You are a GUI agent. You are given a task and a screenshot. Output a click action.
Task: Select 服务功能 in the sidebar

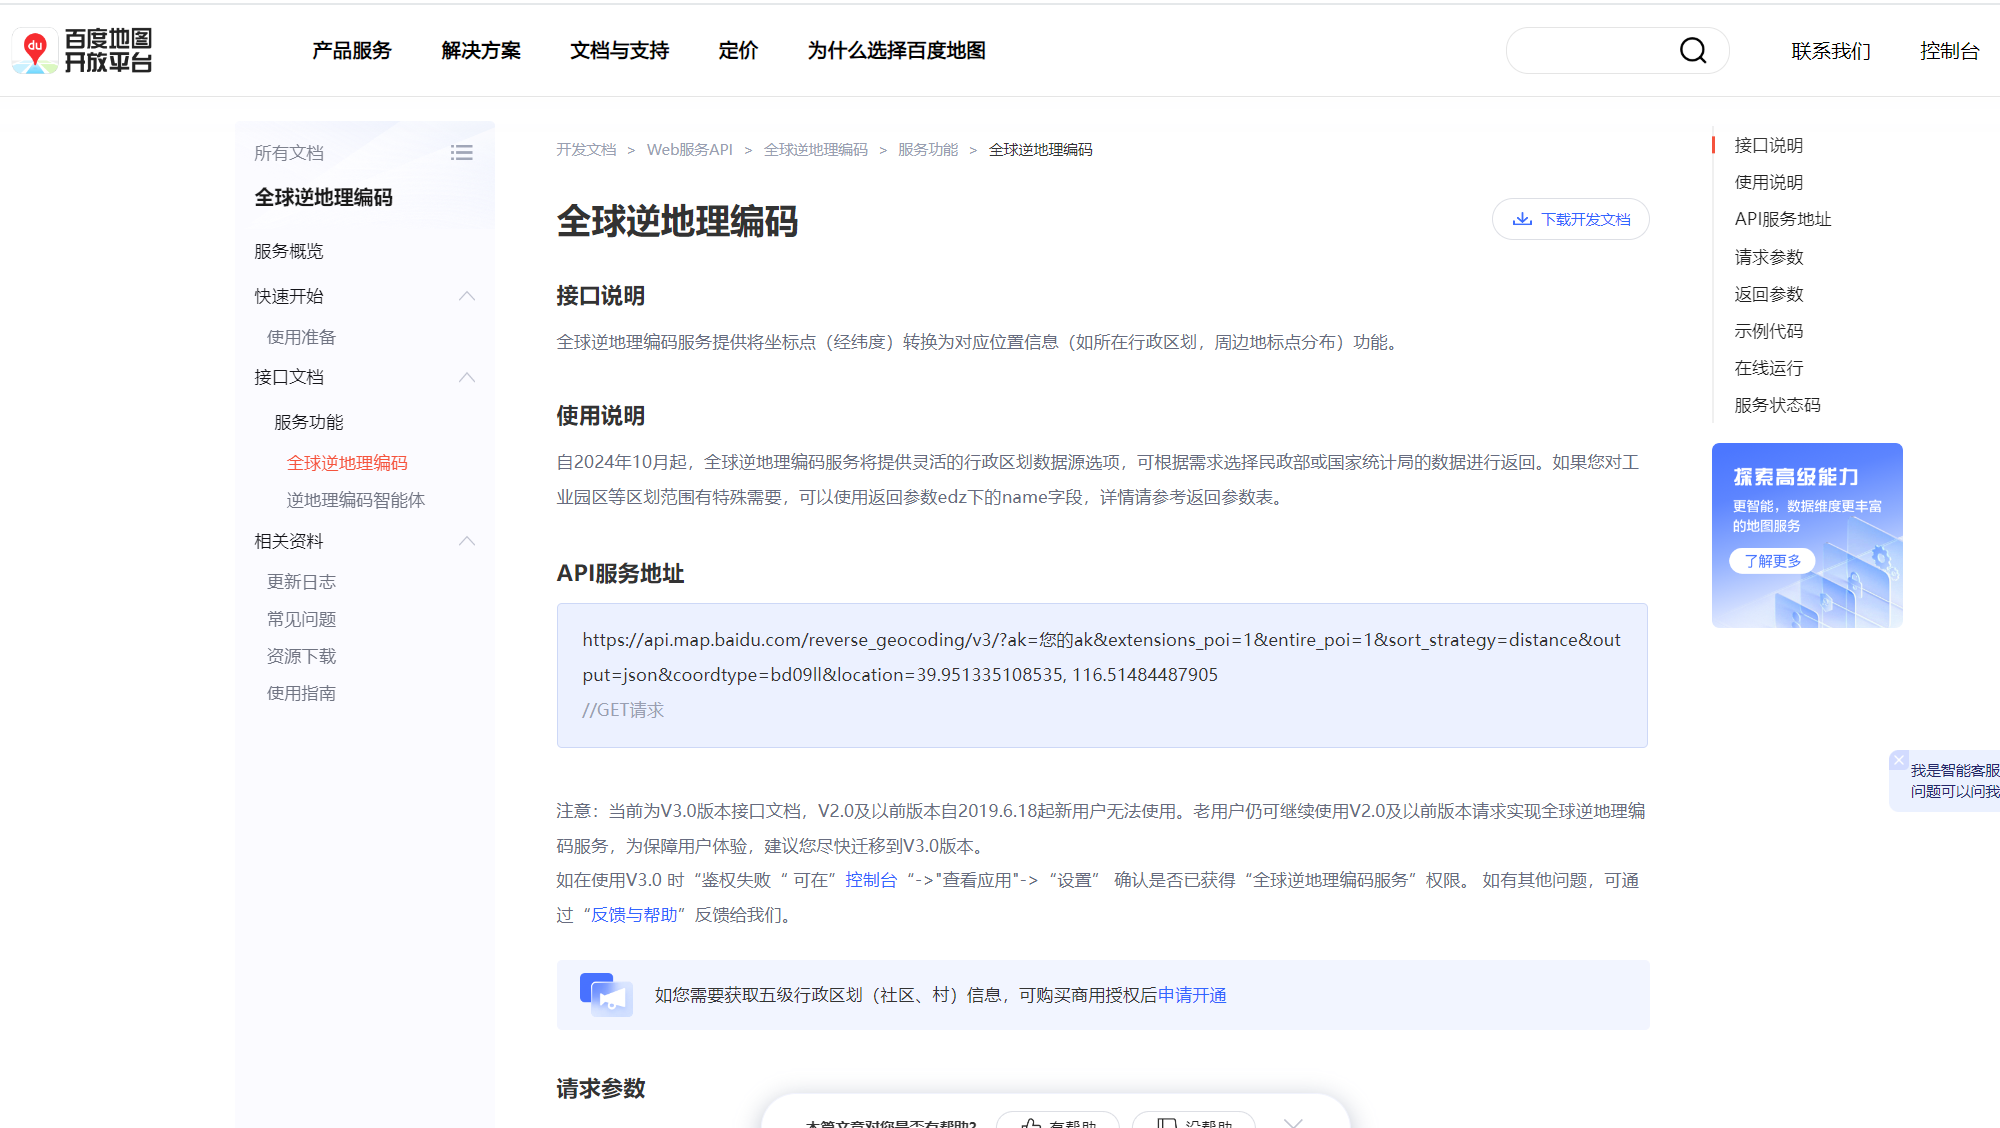[308, 422]
